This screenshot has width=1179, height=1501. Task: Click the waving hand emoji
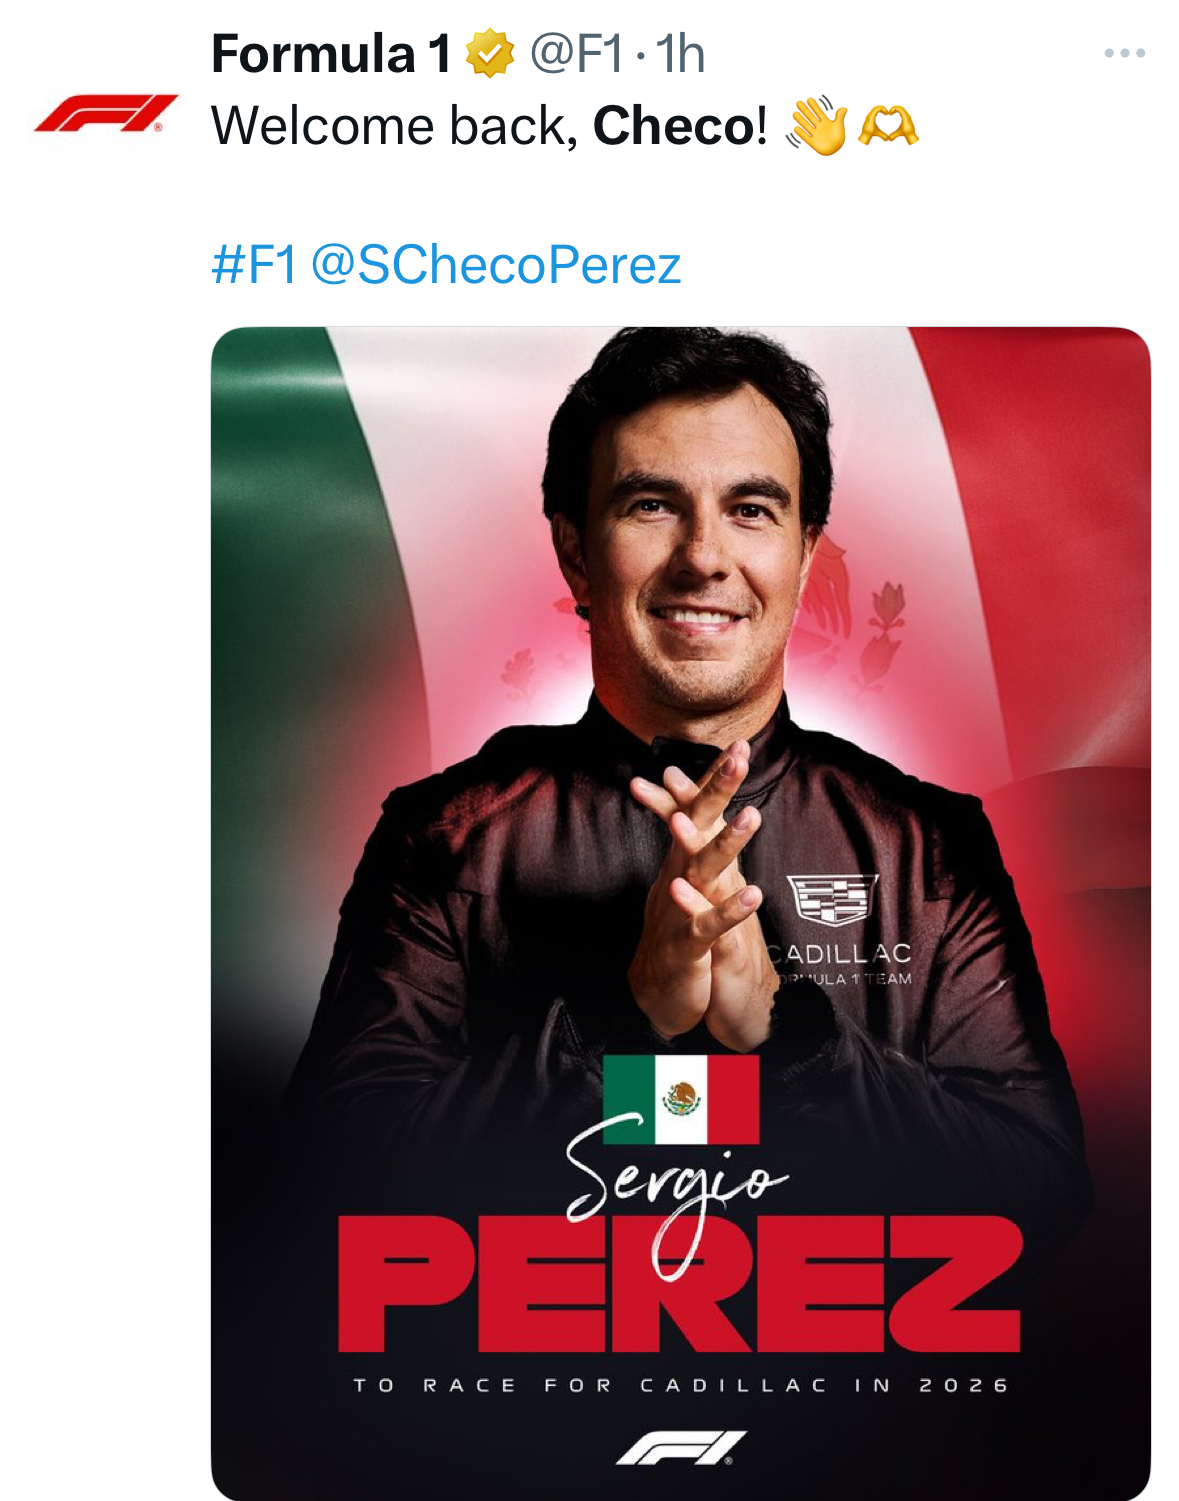click(x=817, y=125)
